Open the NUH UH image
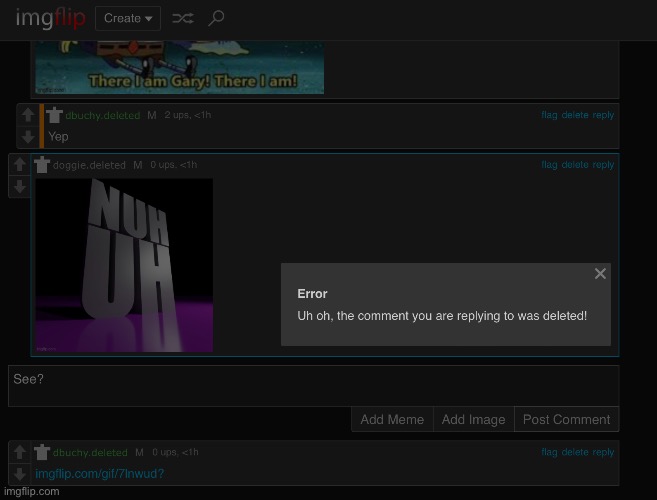This screenshot has height=500, width=657. [124, 265]
